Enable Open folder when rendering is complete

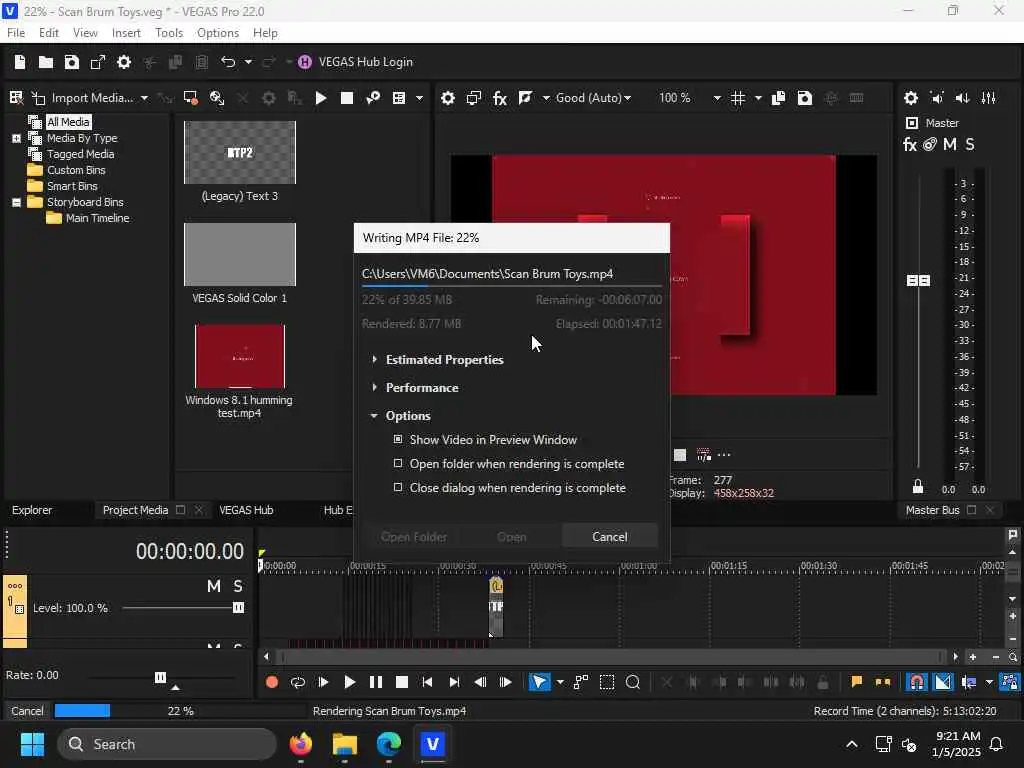coord(398,464)
